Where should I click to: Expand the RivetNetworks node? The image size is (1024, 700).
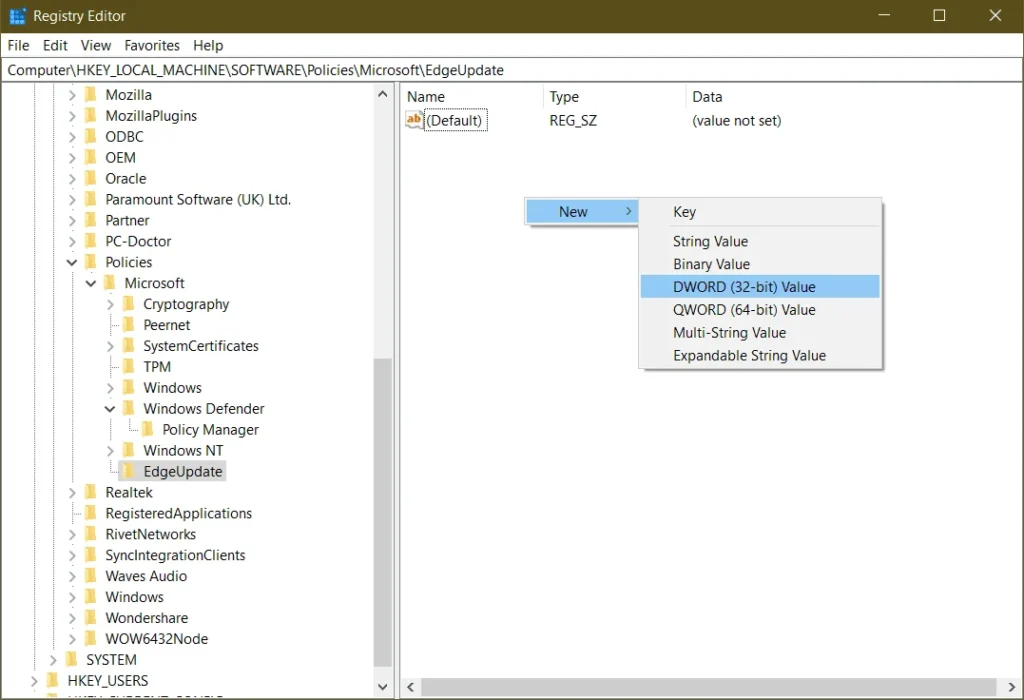pyautogui.click(x=72, y=534)
